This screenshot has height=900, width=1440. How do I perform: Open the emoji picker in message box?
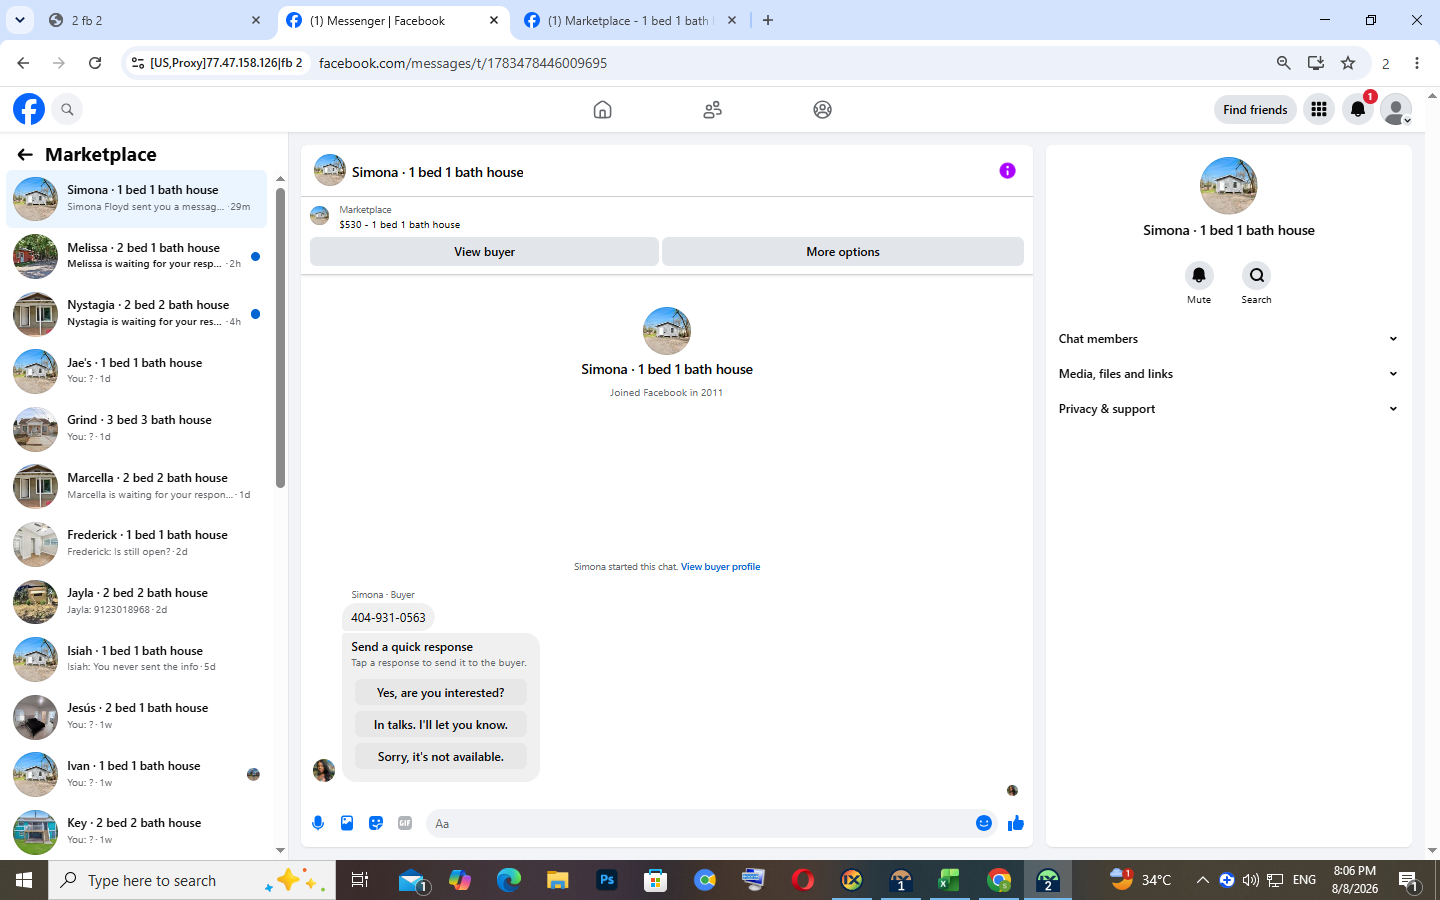click(984, 823)
